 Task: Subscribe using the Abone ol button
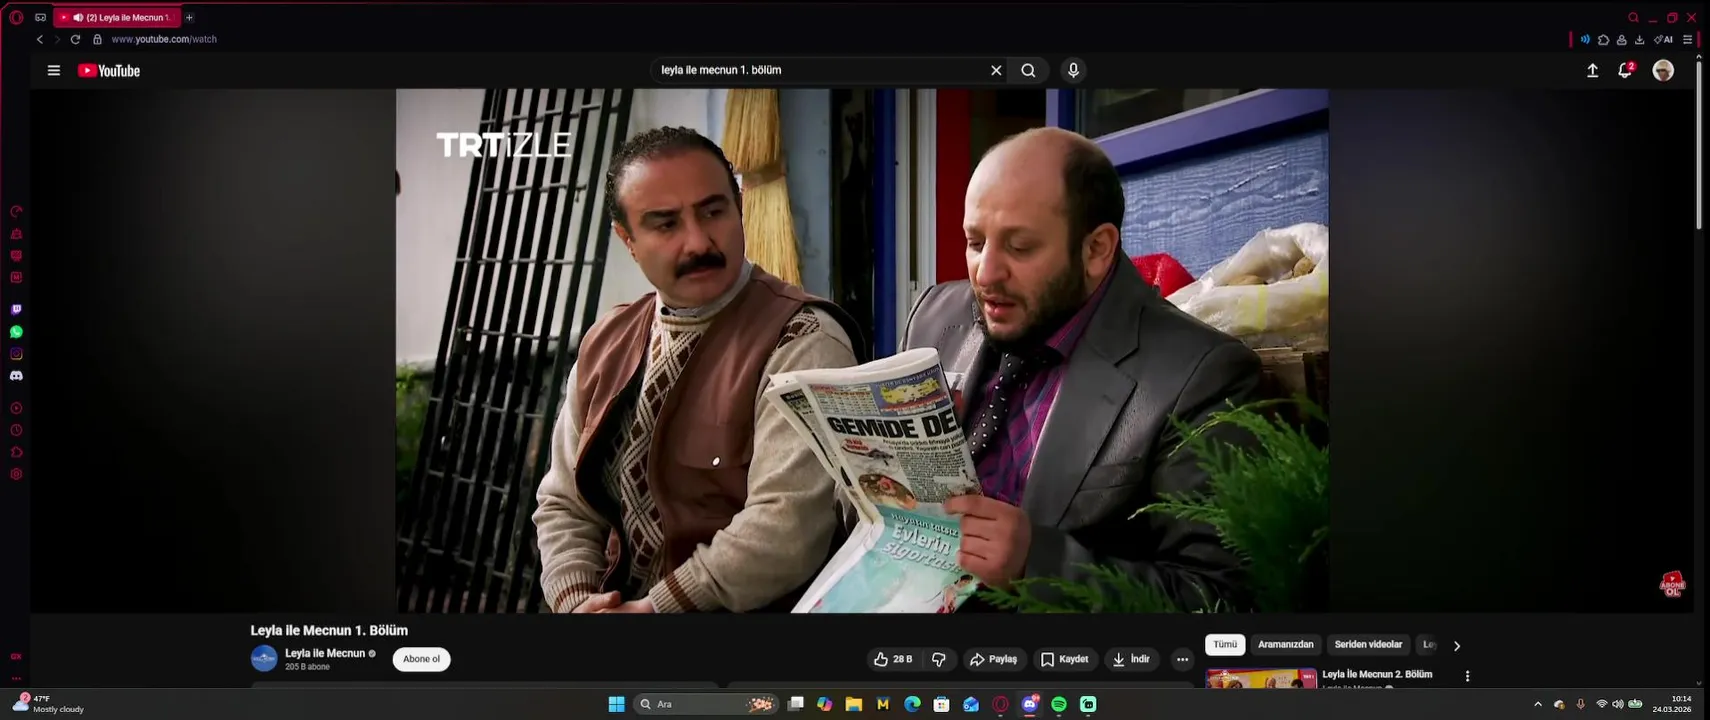[x=421, y=659]
